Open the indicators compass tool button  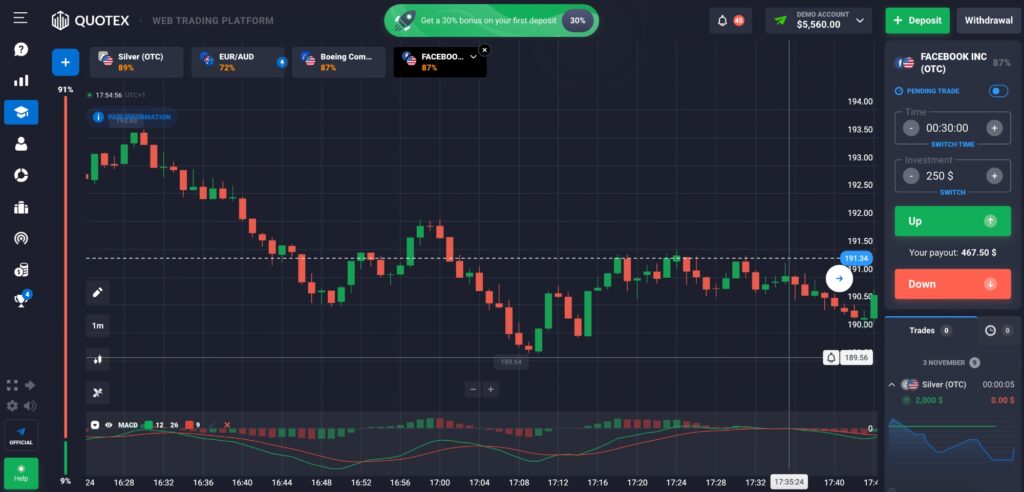click(98, 393)
